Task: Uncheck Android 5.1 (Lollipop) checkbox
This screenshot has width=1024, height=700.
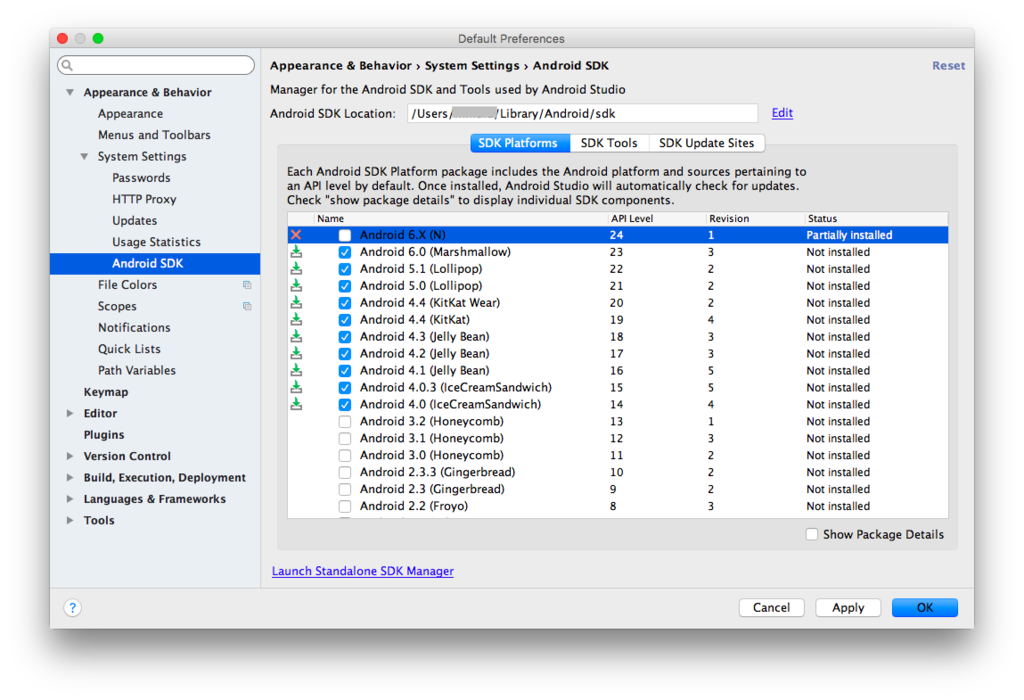Action: click(x=345, y=269)
